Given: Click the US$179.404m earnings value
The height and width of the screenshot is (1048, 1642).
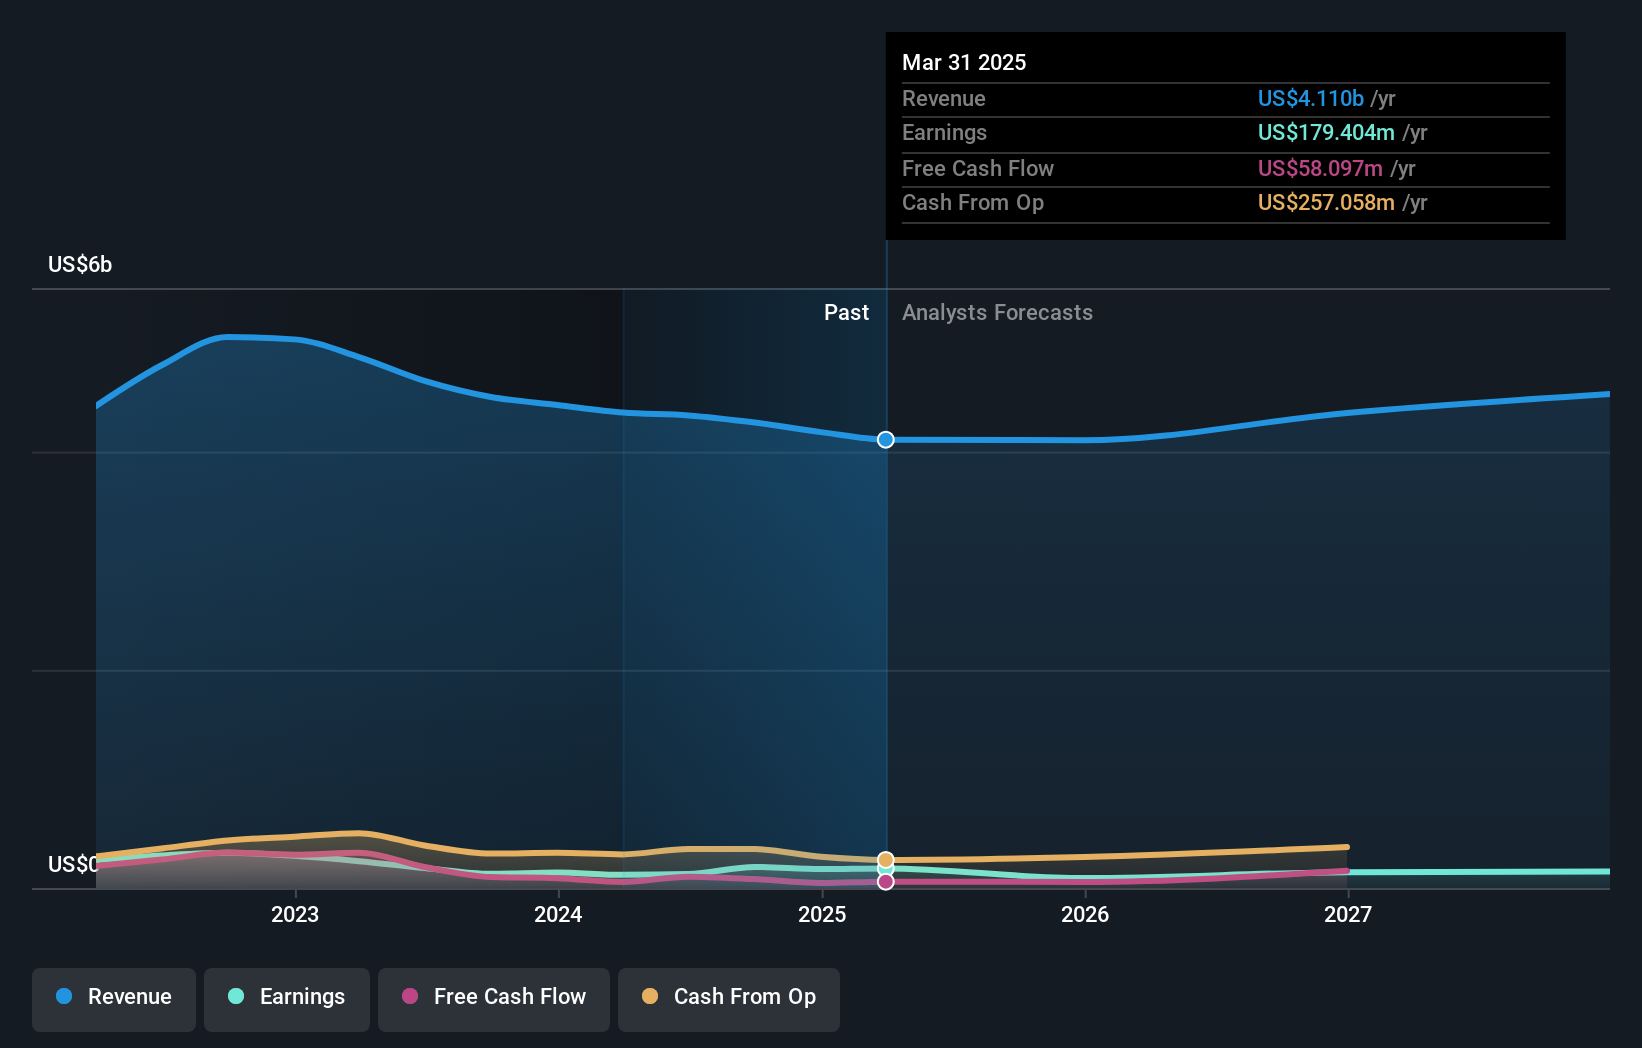Looking at the screenshot, I should click(1326, 132).
